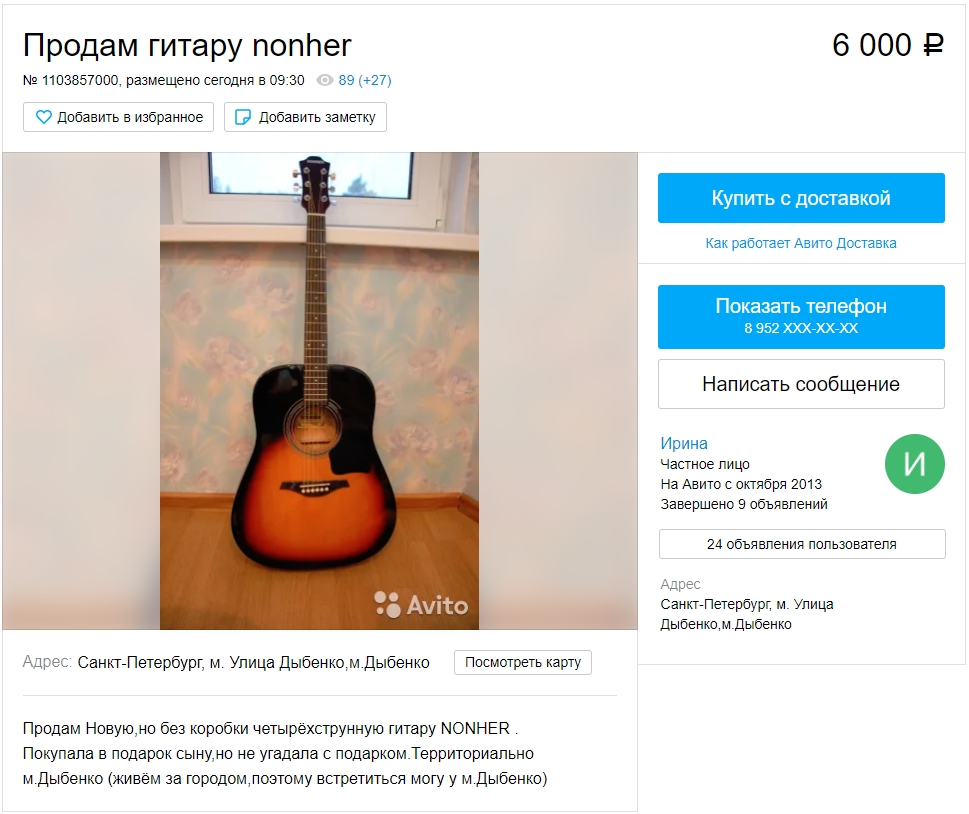Open the guitar photo in full view
Screen dimensions: 969x814
(319, 391)
